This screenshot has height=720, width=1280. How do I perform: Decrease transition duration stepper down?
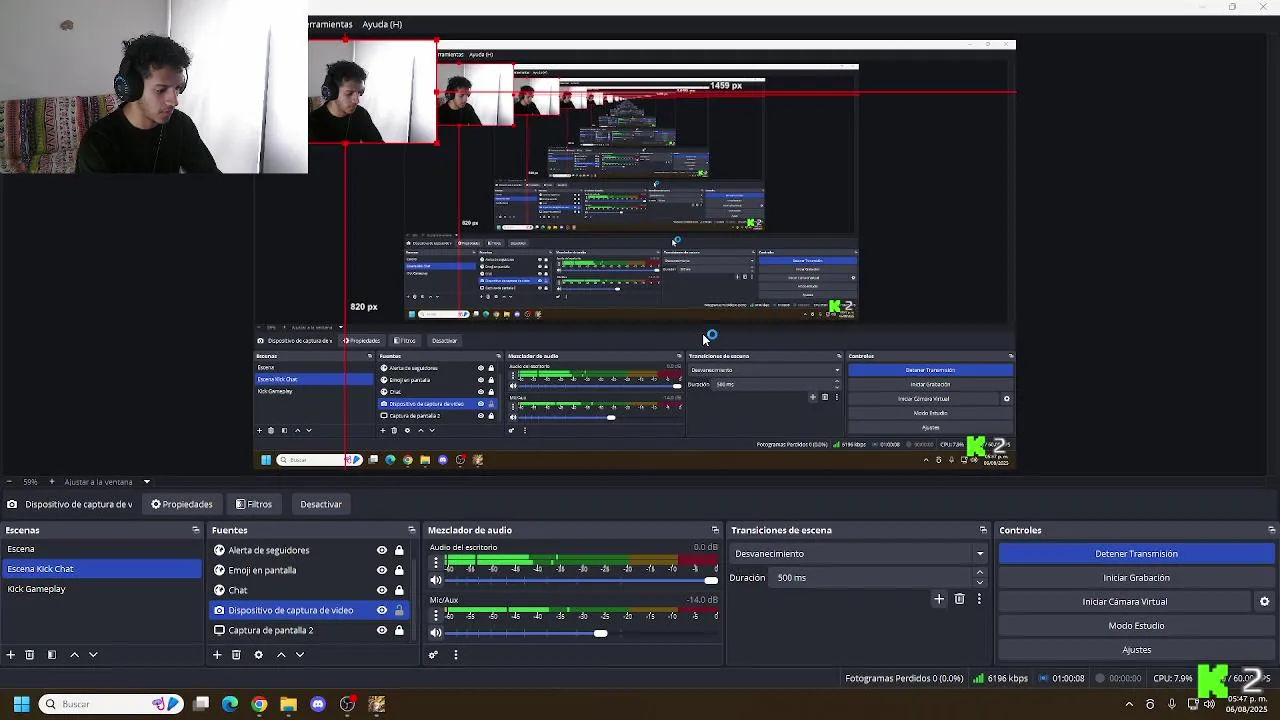click(x=980, y=582)
